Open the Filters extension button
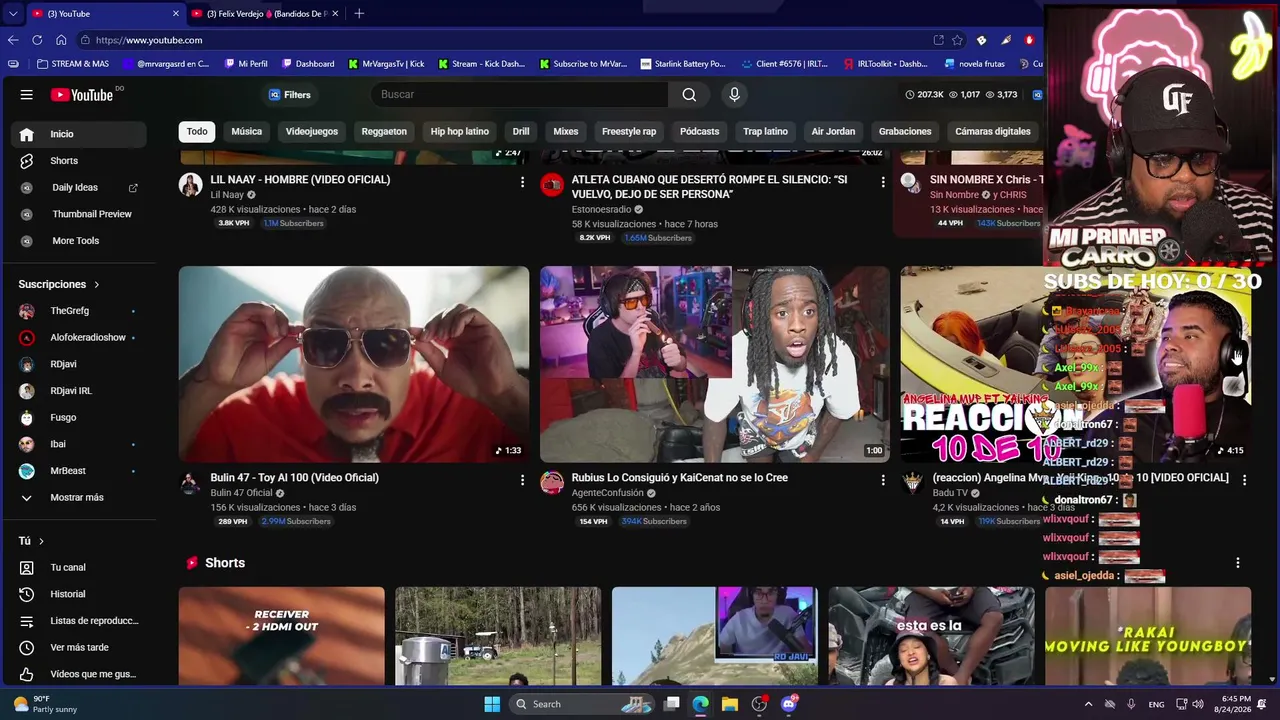Screen dimensions: 1280x720 [x=290, y=95]
